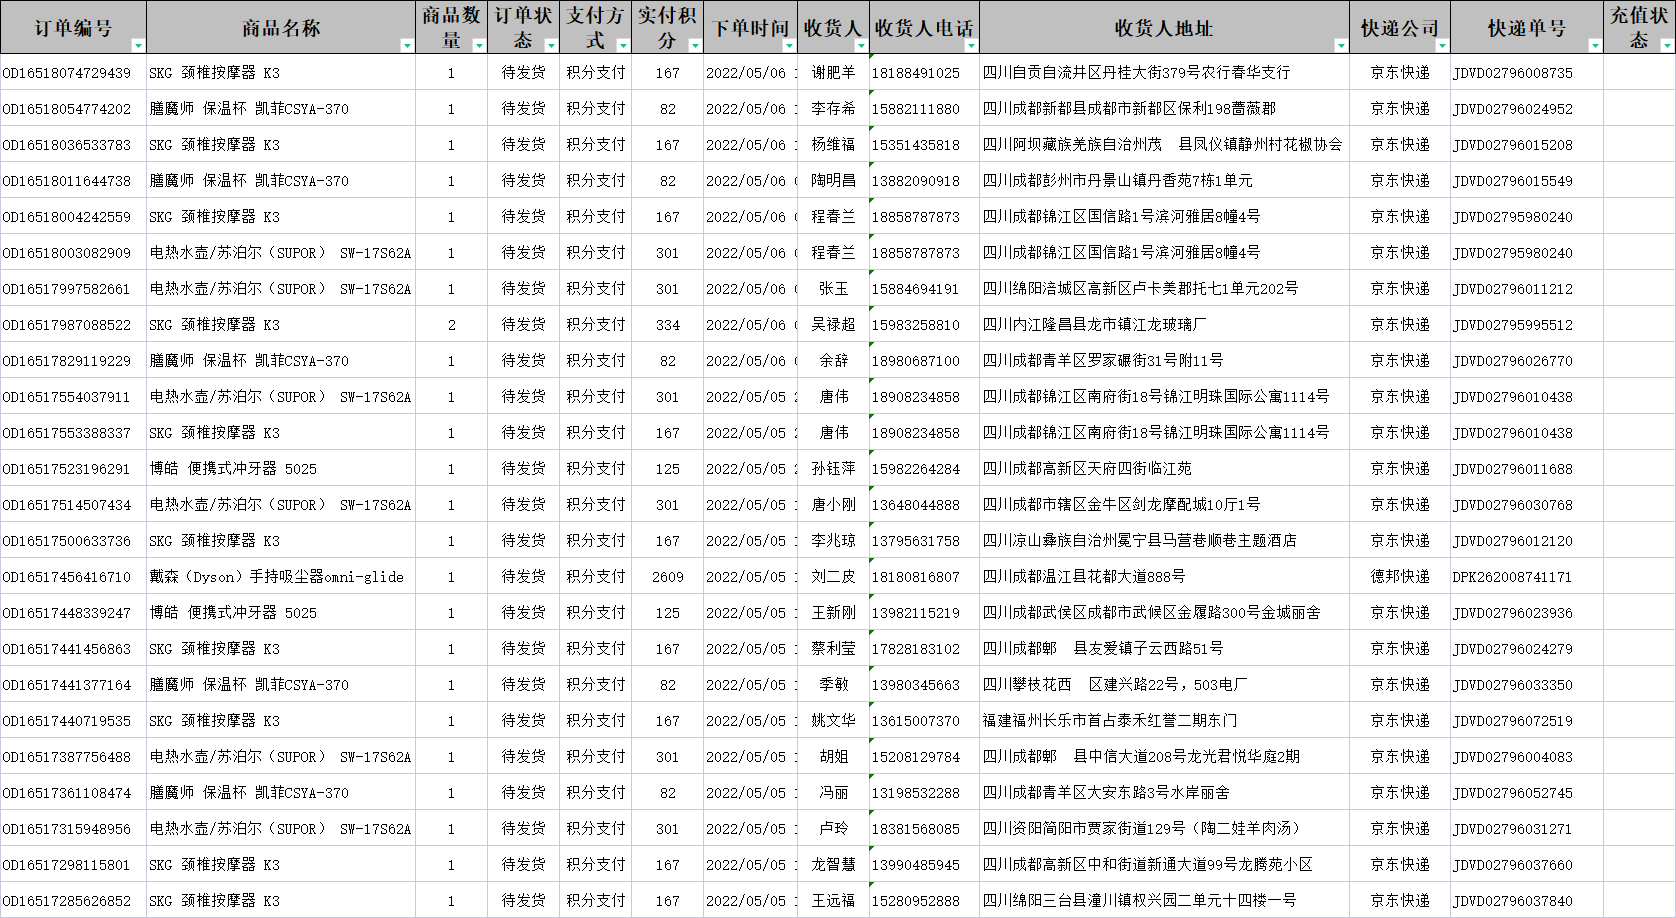Click tracking number JDVD02796008735

point(1527,73)
